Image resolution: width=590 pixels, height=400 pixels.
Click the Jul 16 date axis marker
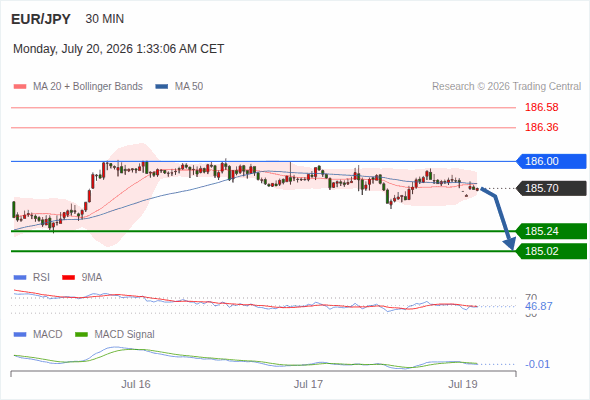[x=135, y=384]
